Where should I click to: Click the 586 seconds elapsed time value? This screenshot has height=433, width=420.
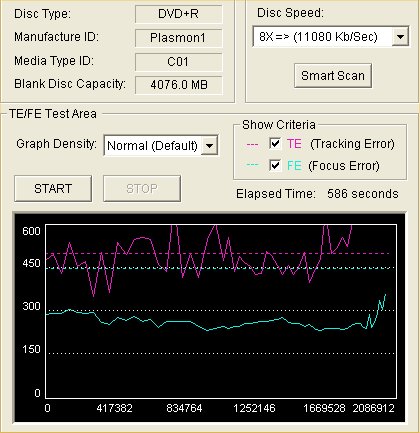(x=363, y=194)
